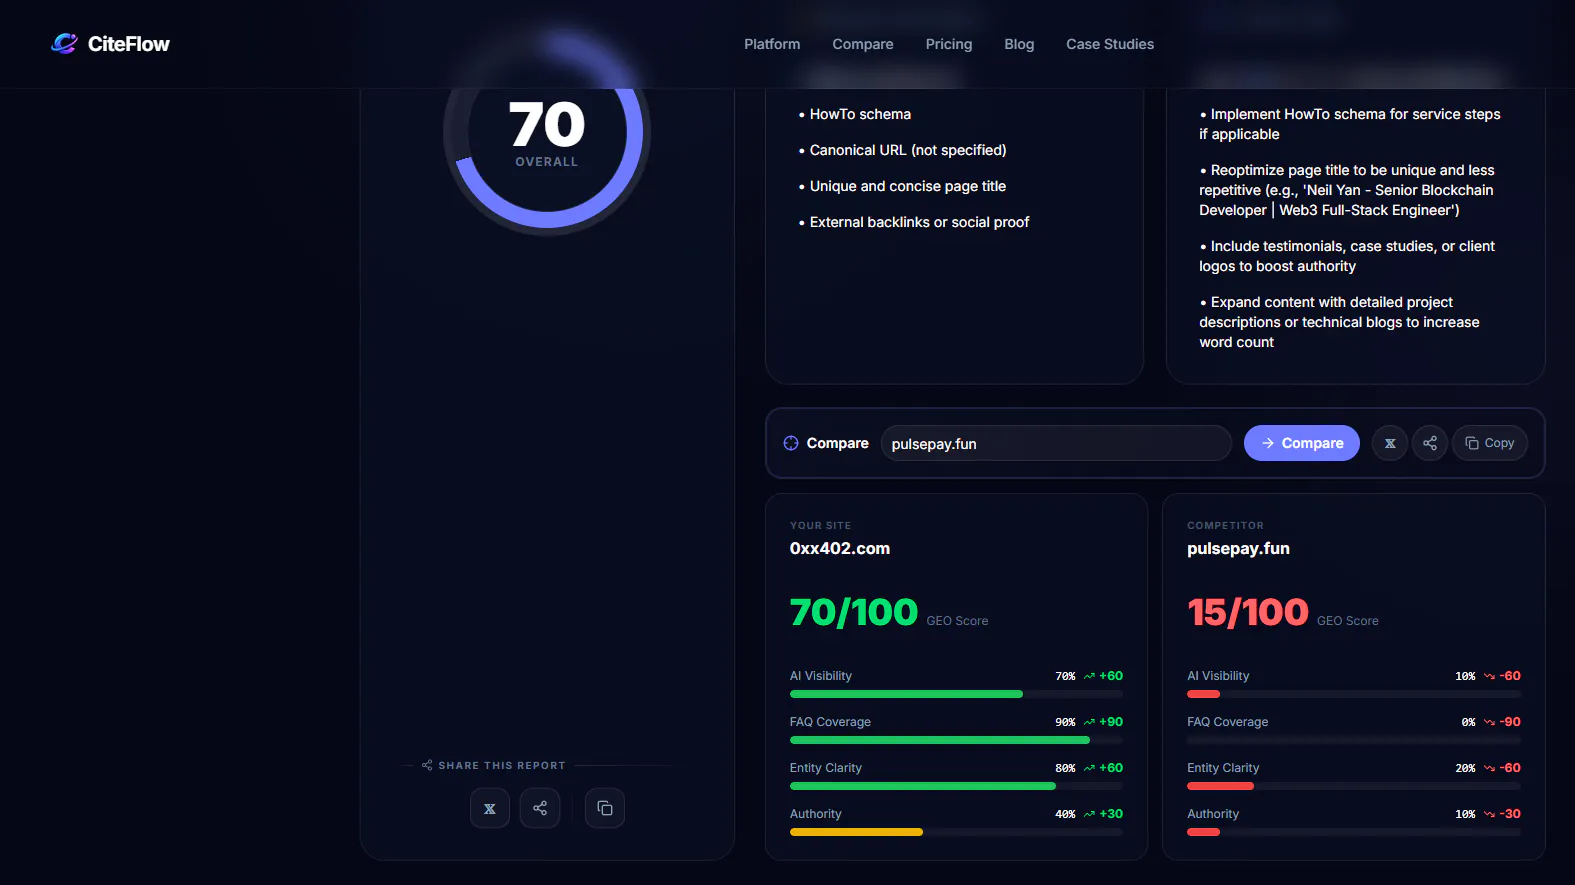Image resolution: width=1575 pixels, height=885 pixels.
Task: Open Compare in the top navigation
Action: (863, 44)
